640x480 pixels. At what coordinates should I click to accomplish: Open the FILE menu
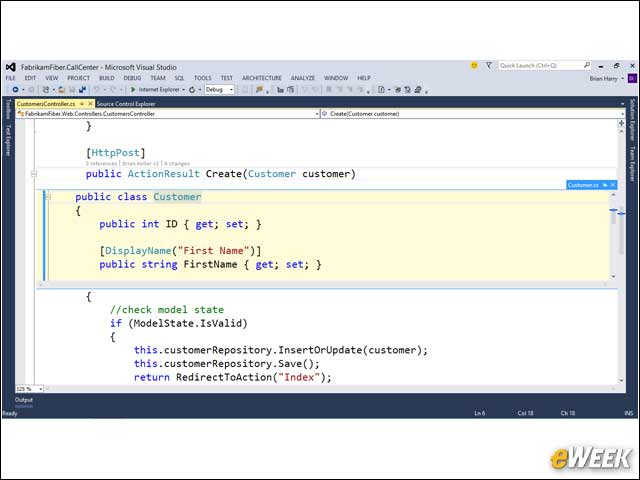10,78
